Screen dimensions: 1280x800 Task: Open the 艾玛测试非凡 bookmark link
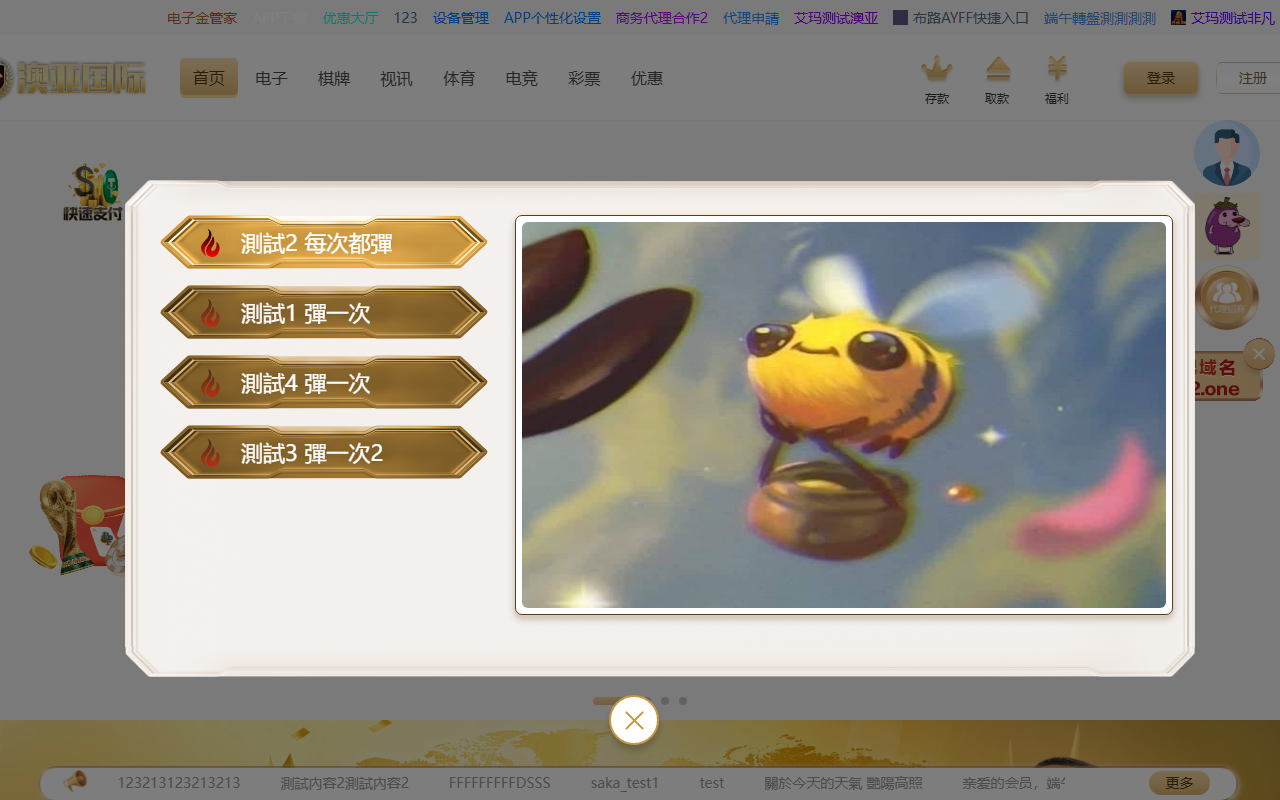[x=1225, y=18]
